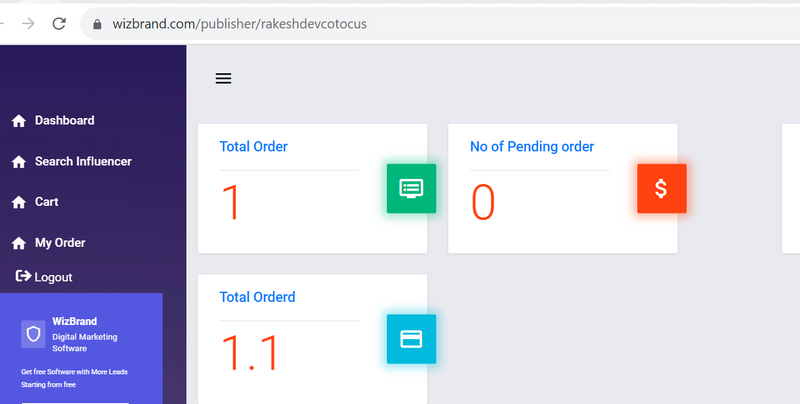Click the home icon beside Search Influencer
Viewport: 800px width, 404px height.
tap(18, 162)
